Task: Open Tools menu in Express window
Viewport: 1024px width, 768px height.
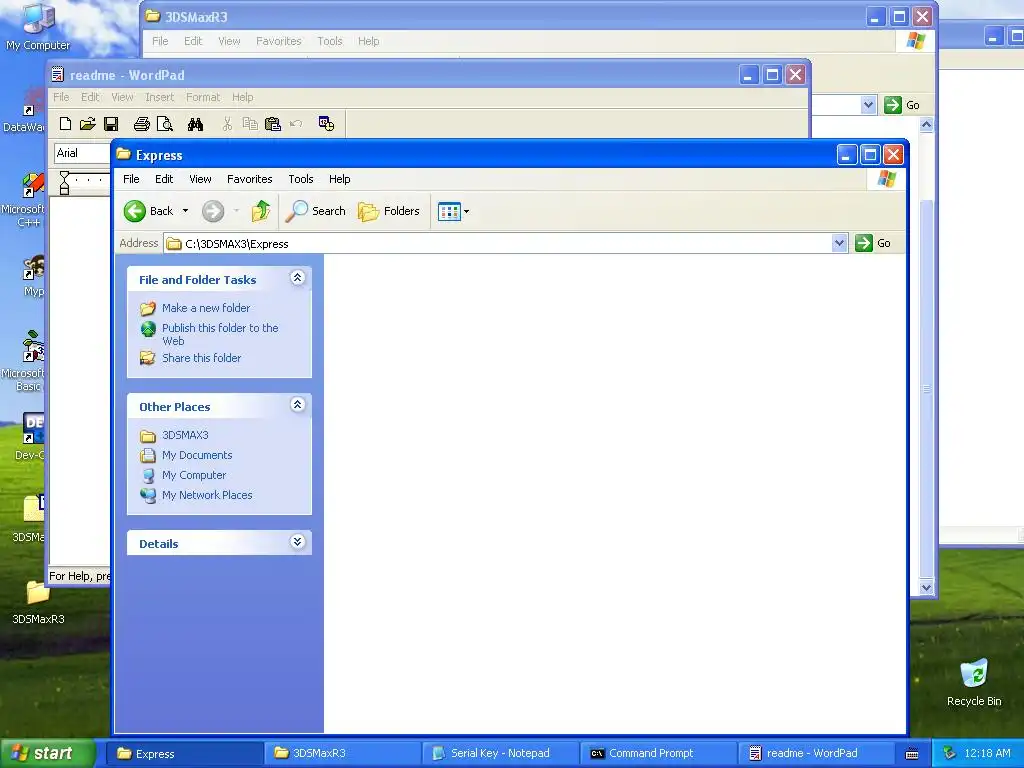Action: [x=301, y=179]
